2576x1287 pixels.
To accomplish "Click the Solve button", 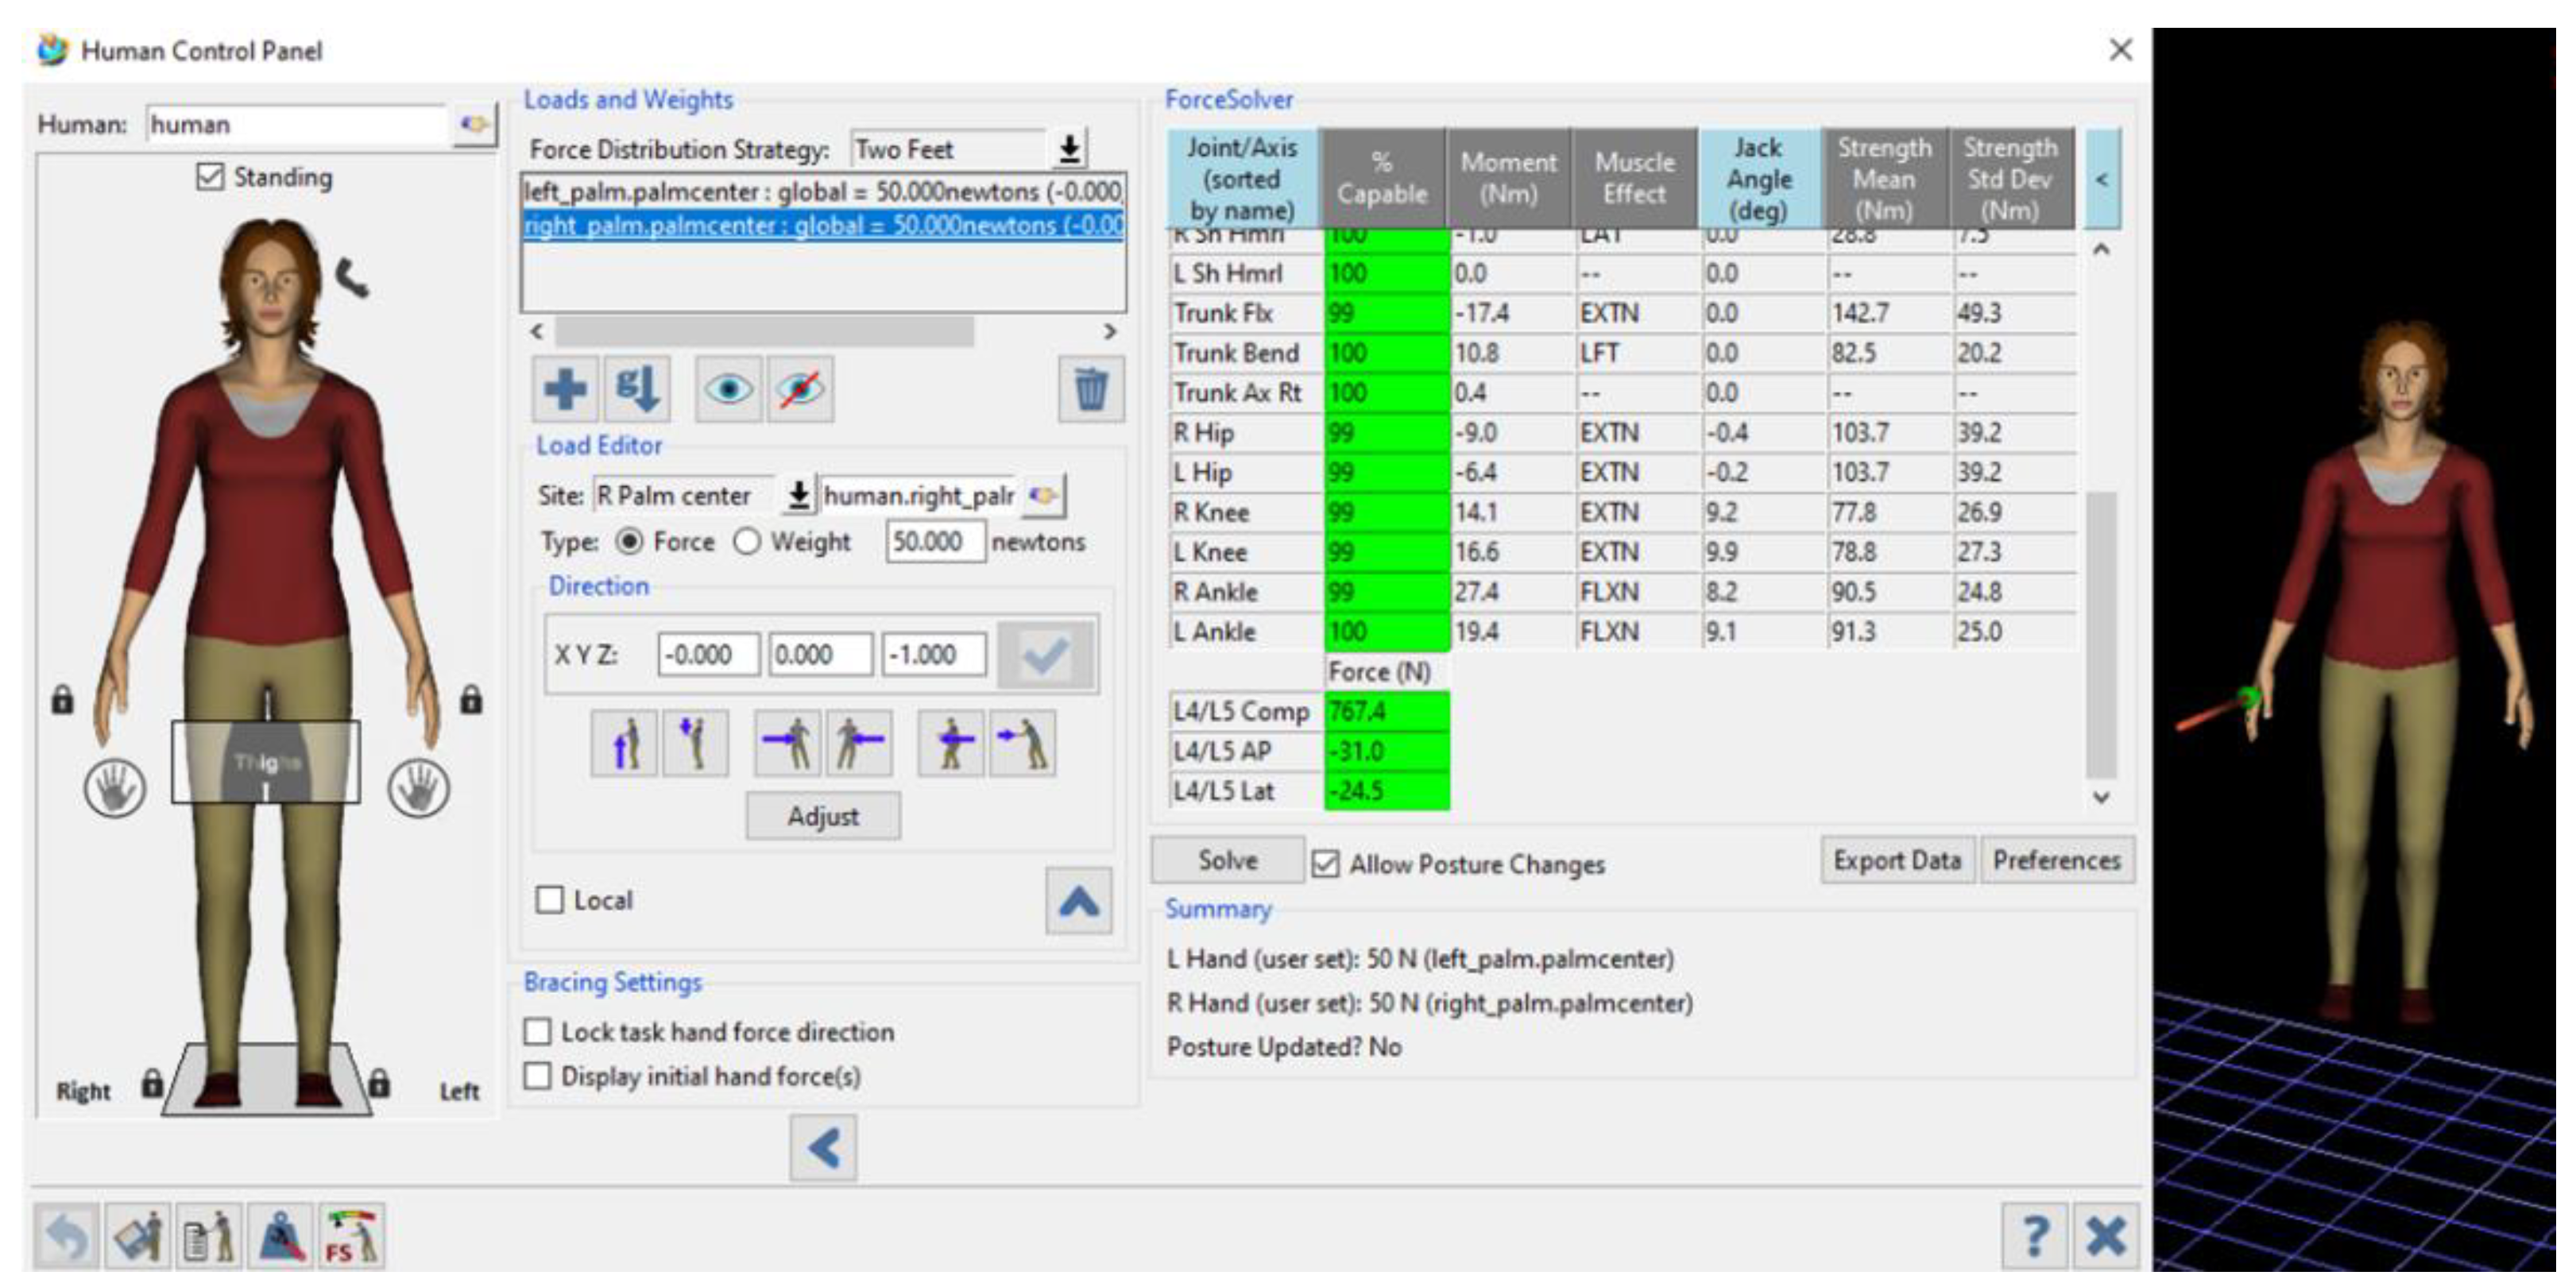I will coord(1227,861).
